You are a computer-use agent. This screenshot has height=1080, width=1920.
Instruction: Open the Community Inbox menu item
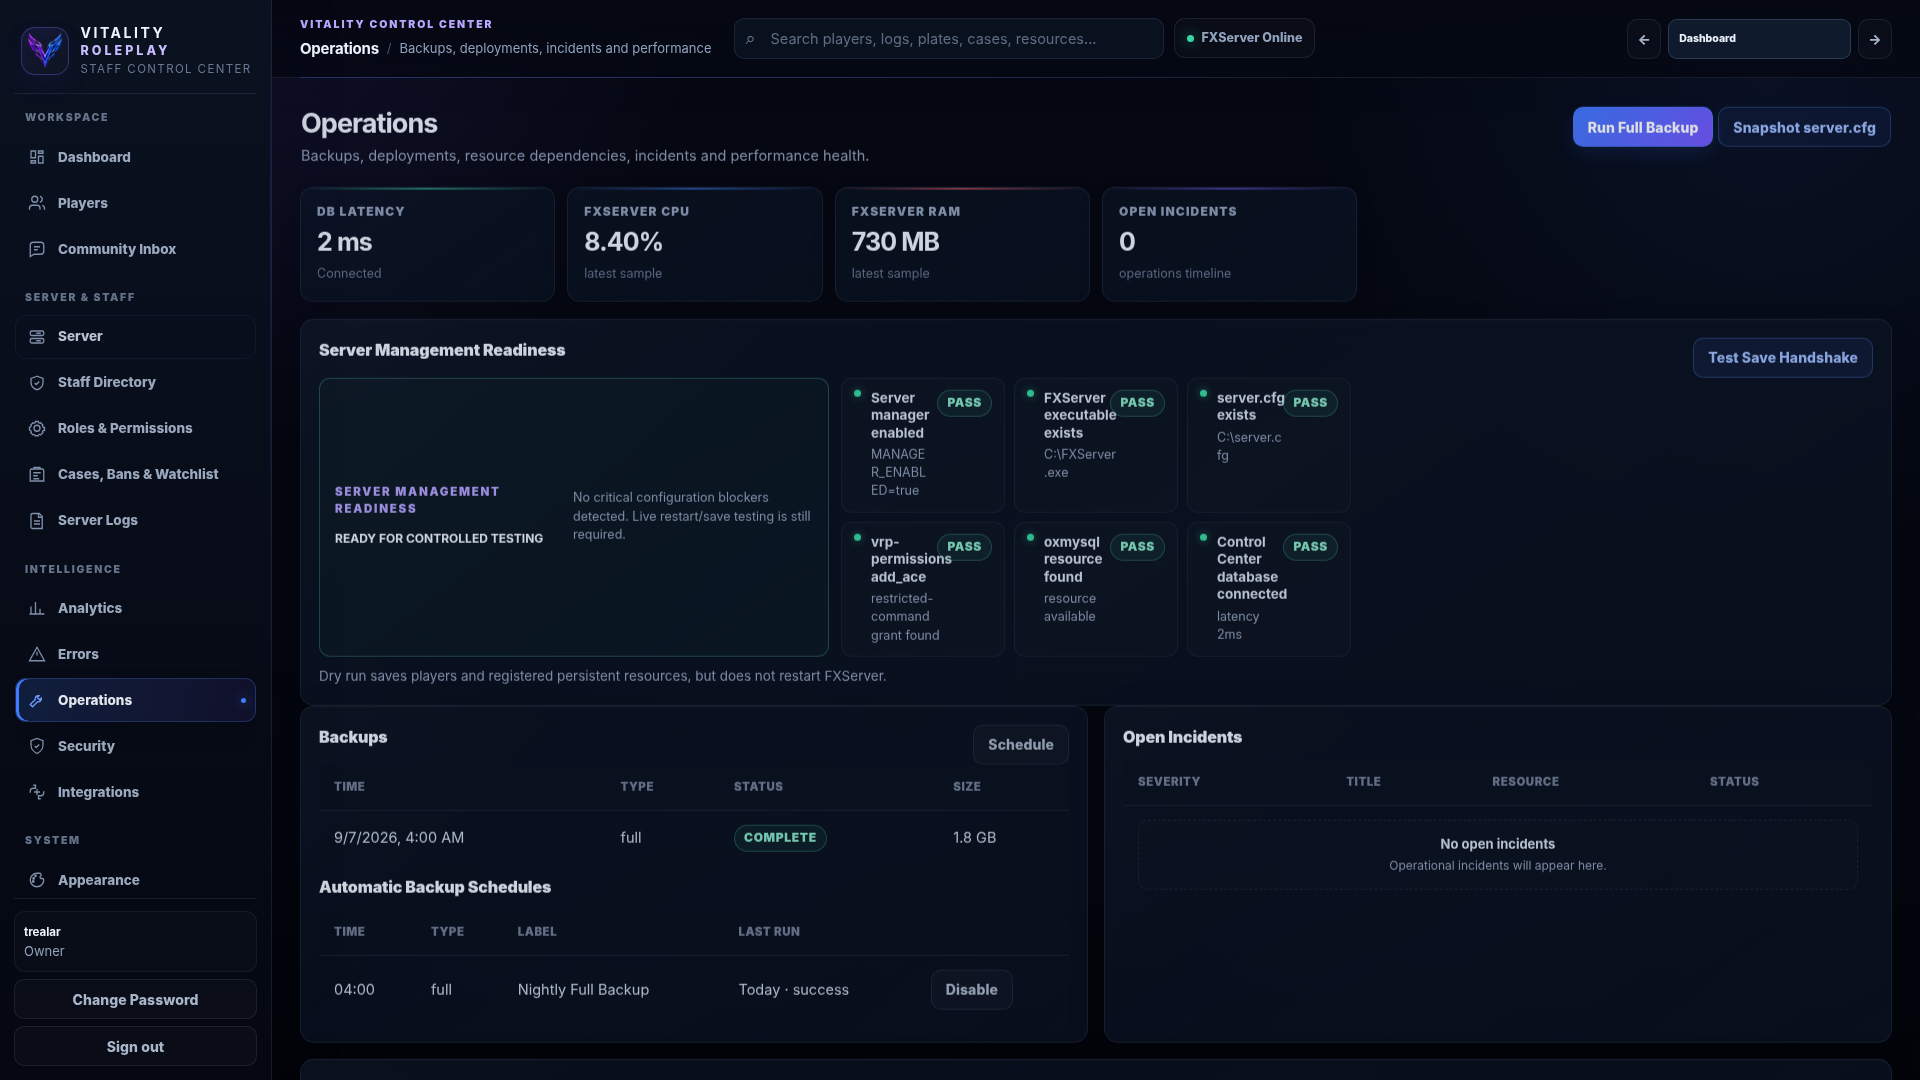pyautogui.click(x=135, y=249)
